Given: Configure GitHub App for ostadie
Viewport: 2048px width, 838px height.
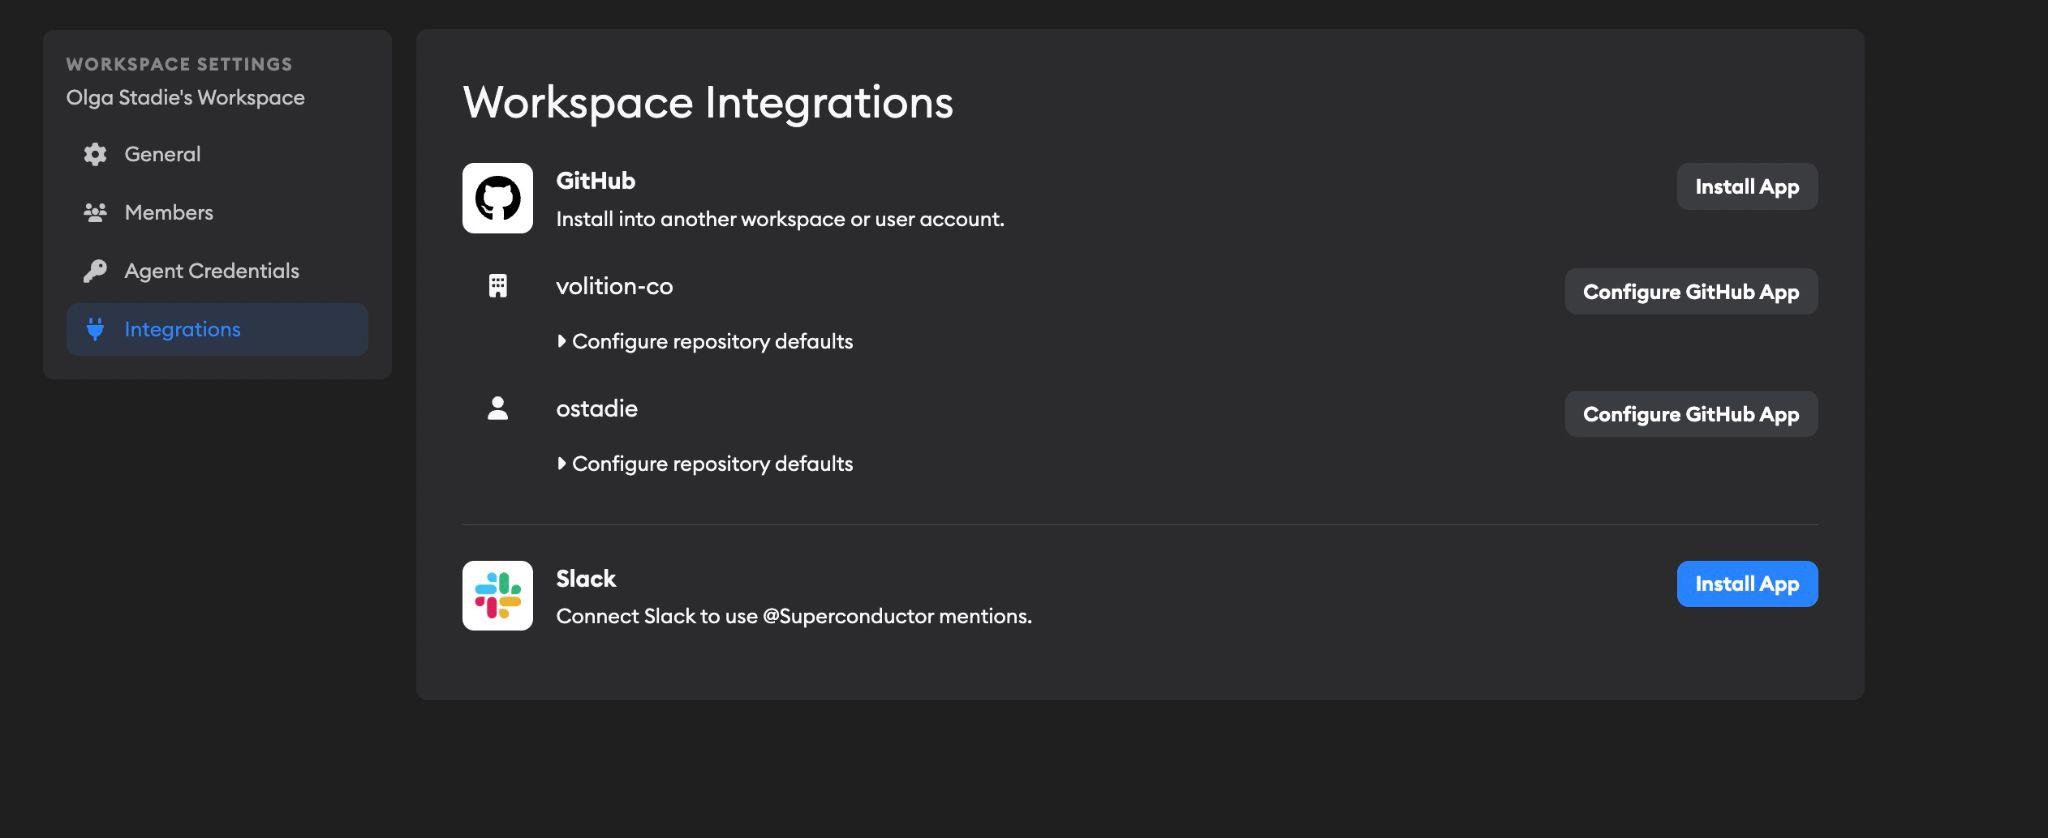Looking at the screenshot, I should pyautogui.click(x=1691, y=414).
